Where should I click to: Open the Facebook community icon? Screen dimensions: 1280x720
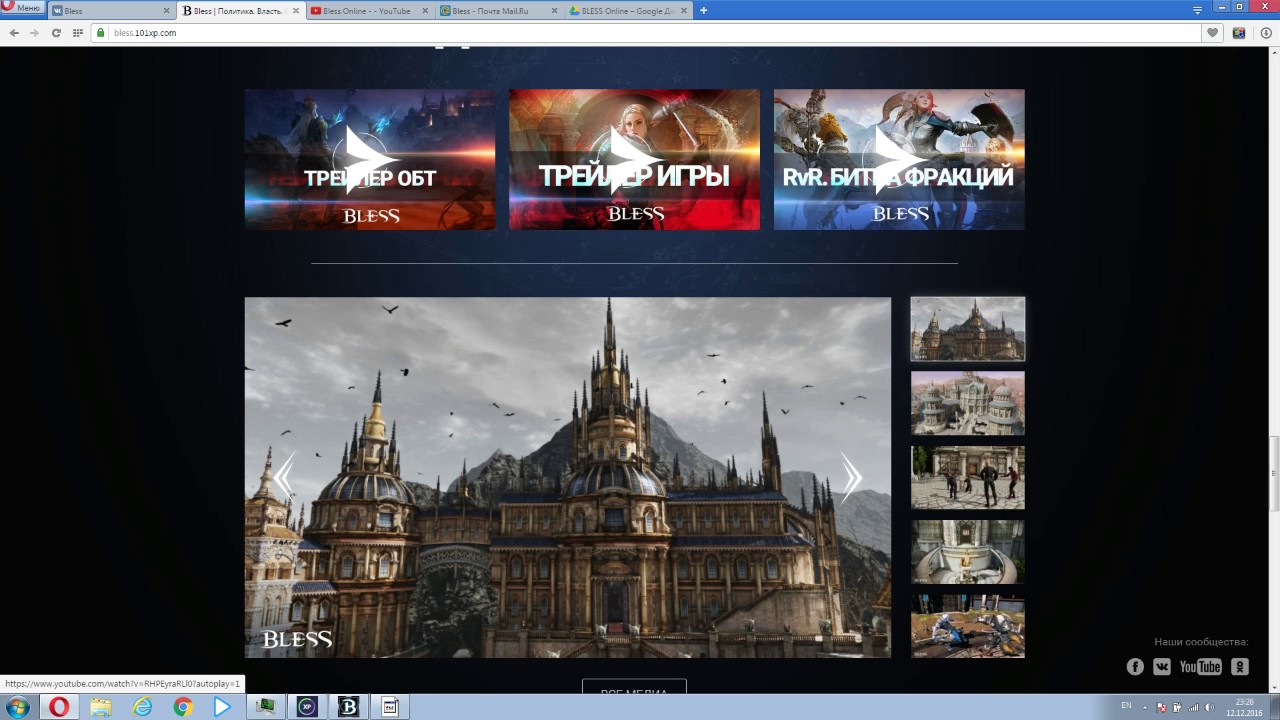(x=1135, y=666)
